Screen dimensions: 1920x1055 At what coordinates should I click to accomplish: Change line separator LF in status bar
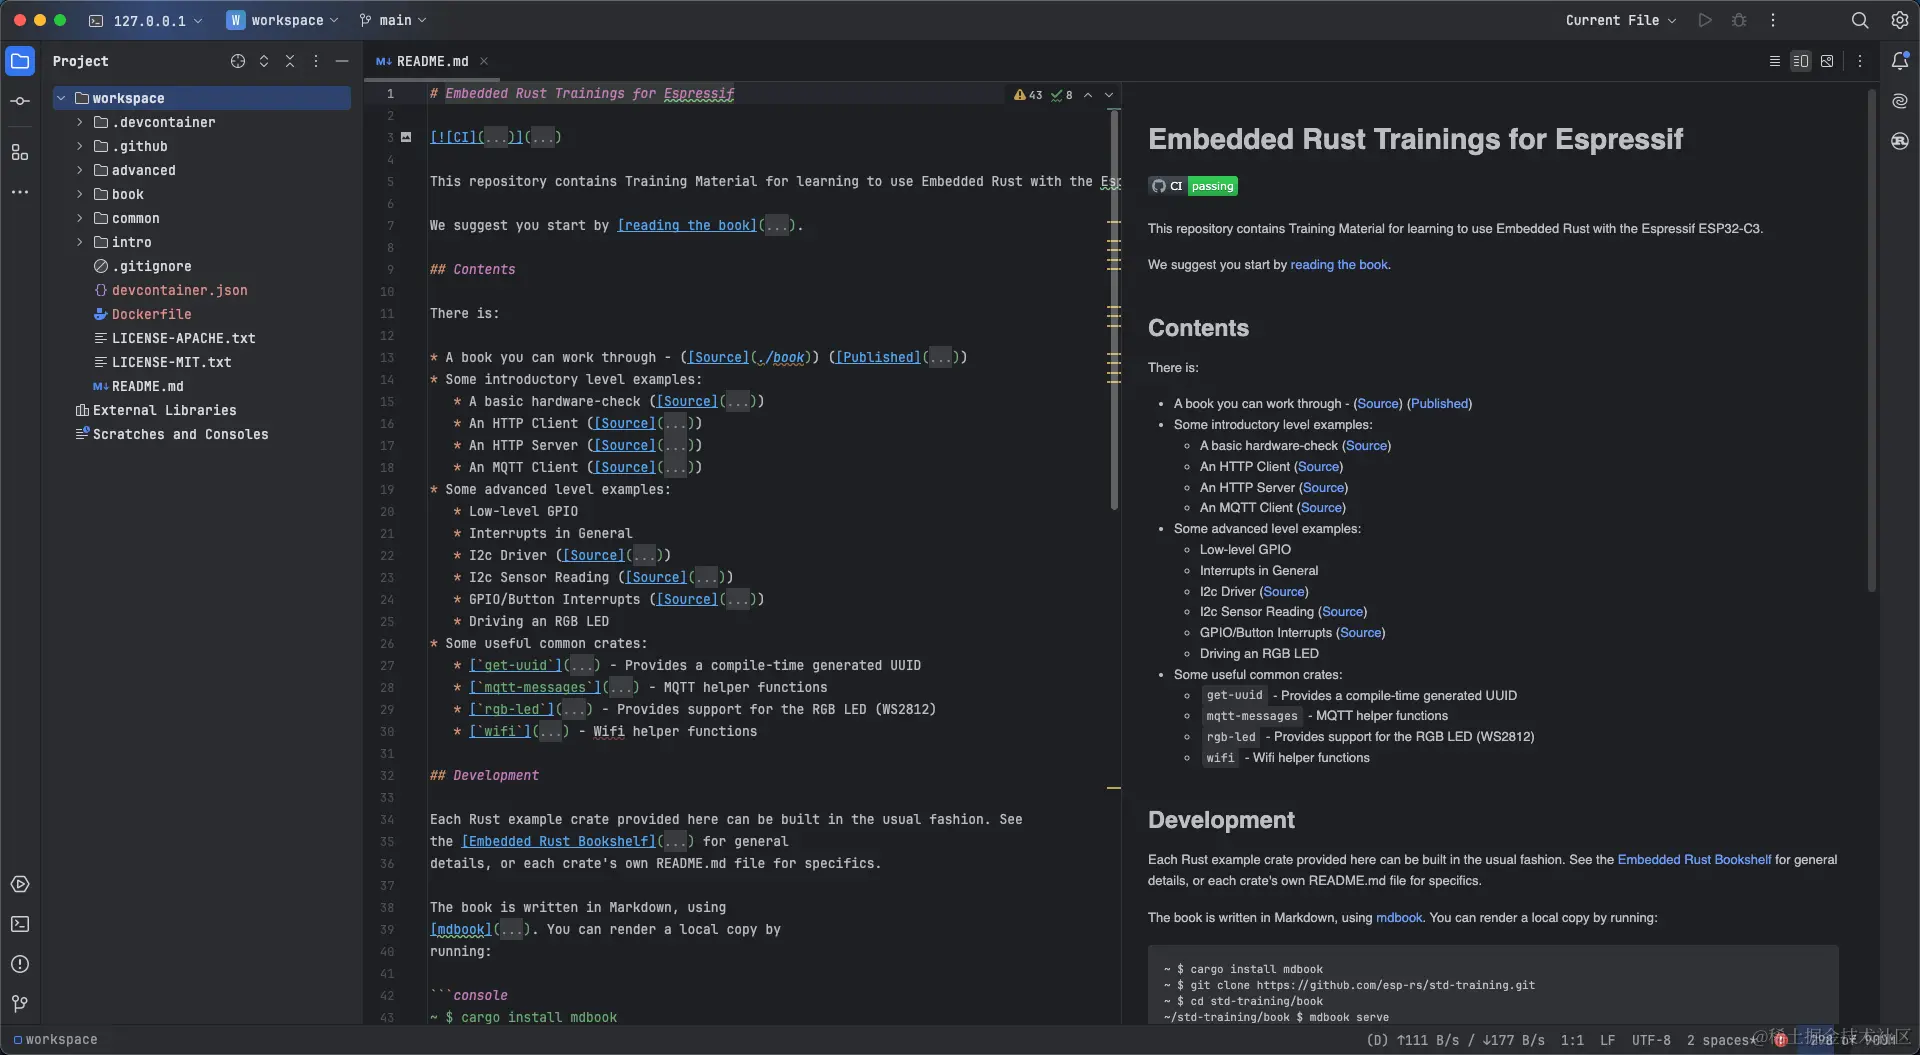pos(1607,1040)
